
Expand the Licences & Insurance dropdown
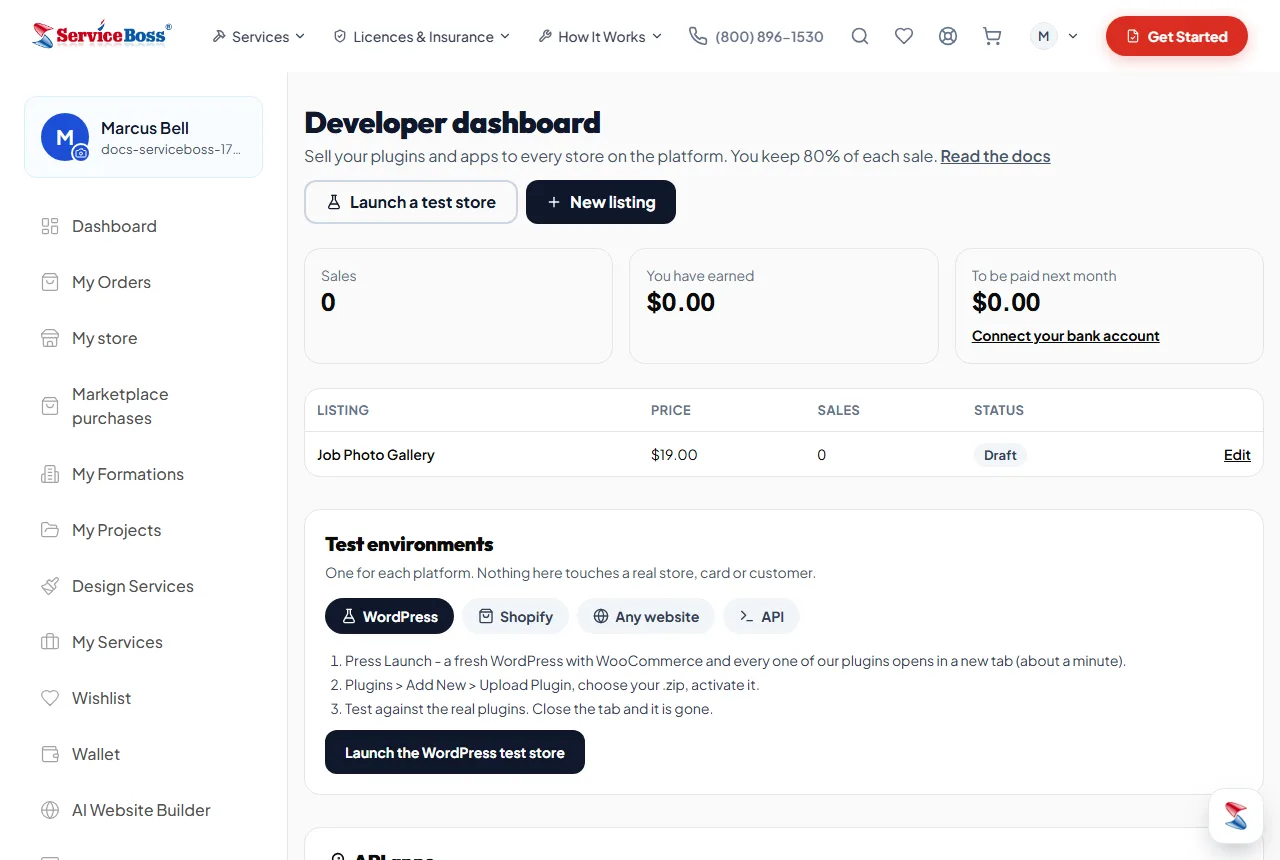[x=422, y=36]
